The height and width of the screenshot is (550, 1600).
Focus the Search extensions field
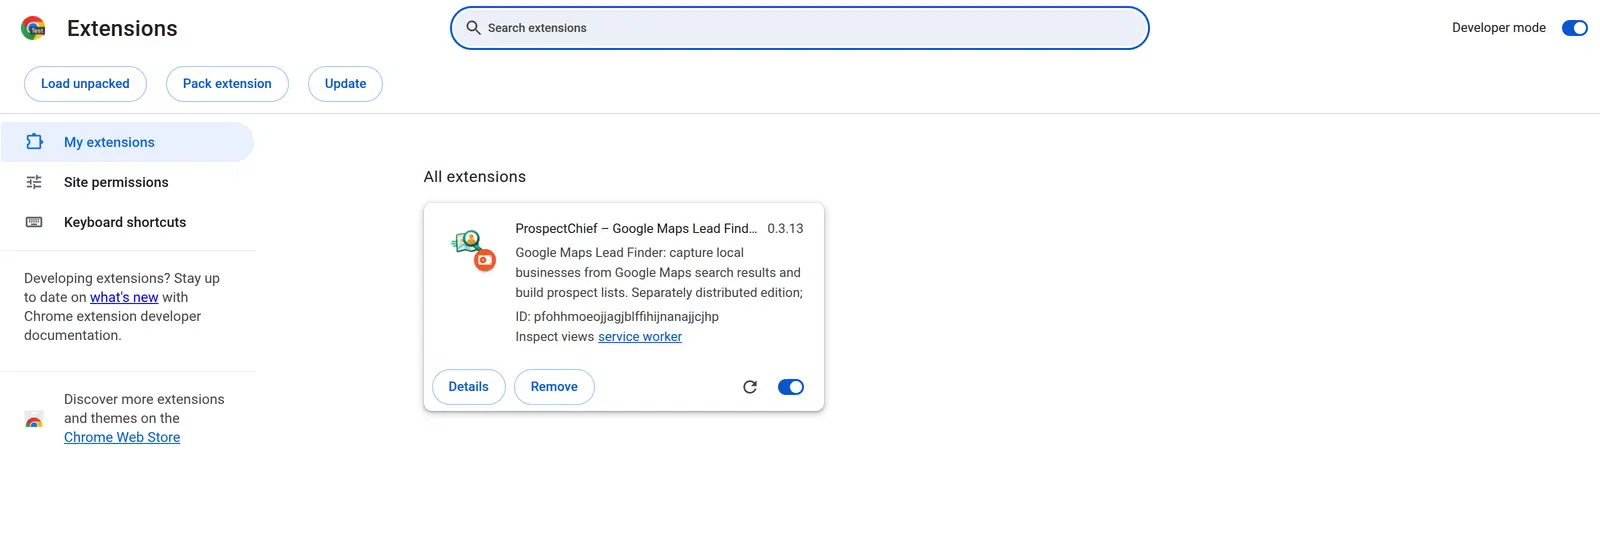(799, 28)
